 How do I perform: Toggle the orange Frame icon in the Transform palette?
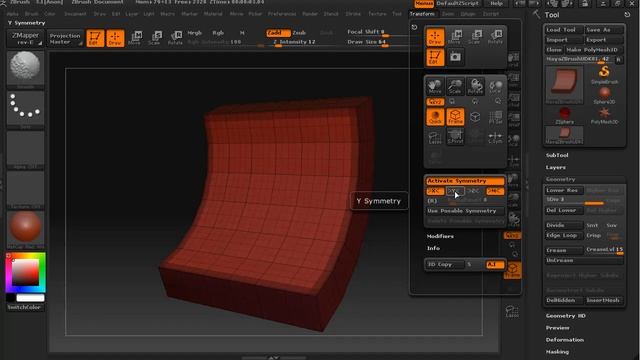click(x=455, y=117)
